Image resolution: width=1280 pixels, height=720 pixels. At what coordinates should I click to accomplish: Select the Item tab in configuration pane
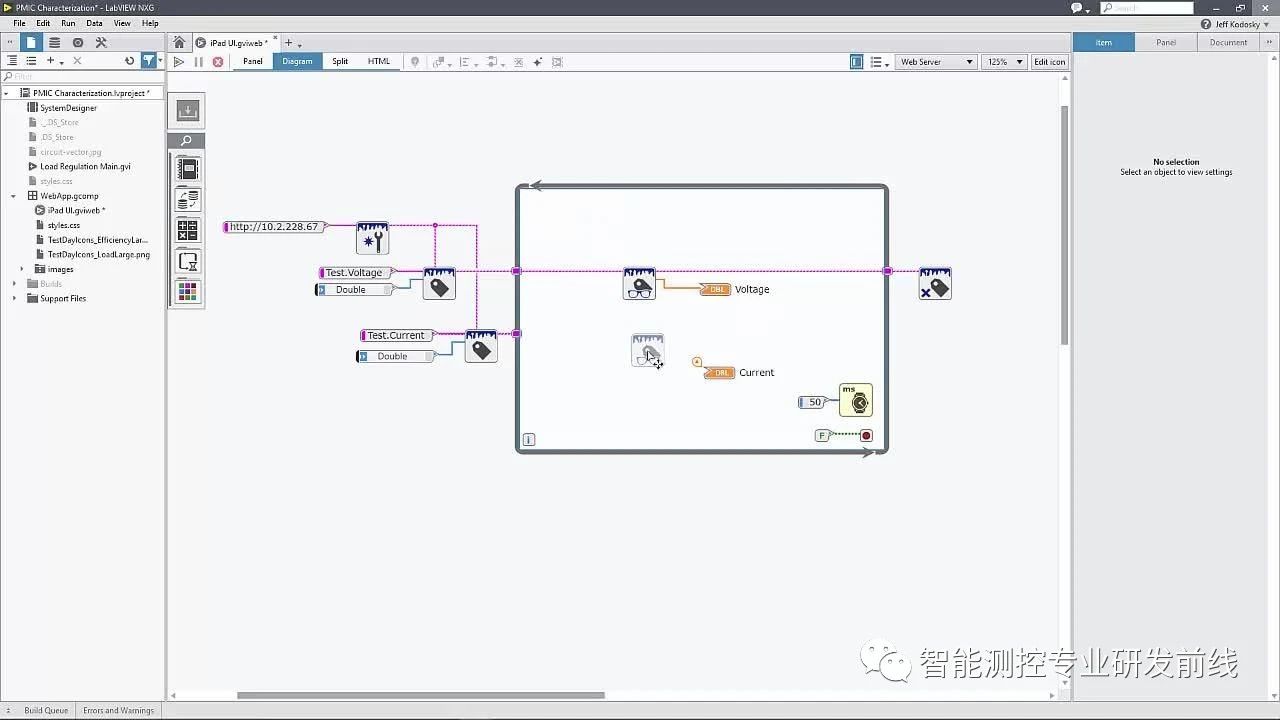tap(1104, 42)
